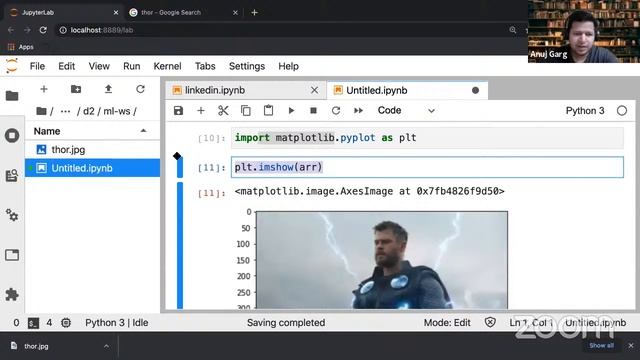Reload the browser page
Screen dimensions: 640x360
tap(43, 30)
